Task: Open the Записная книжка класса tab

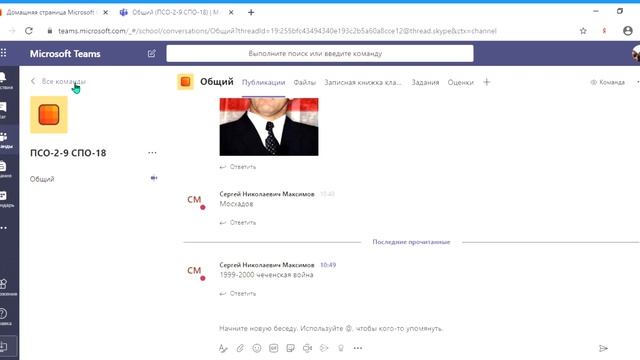Action: pyautogui.click(x=363, y=82)
